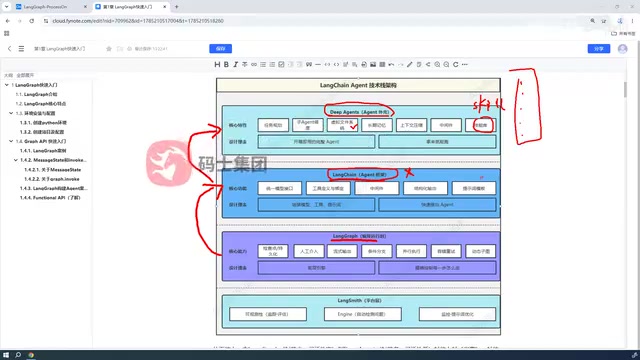Toggle bold formatting in editor toolbar

click(226, 64)
